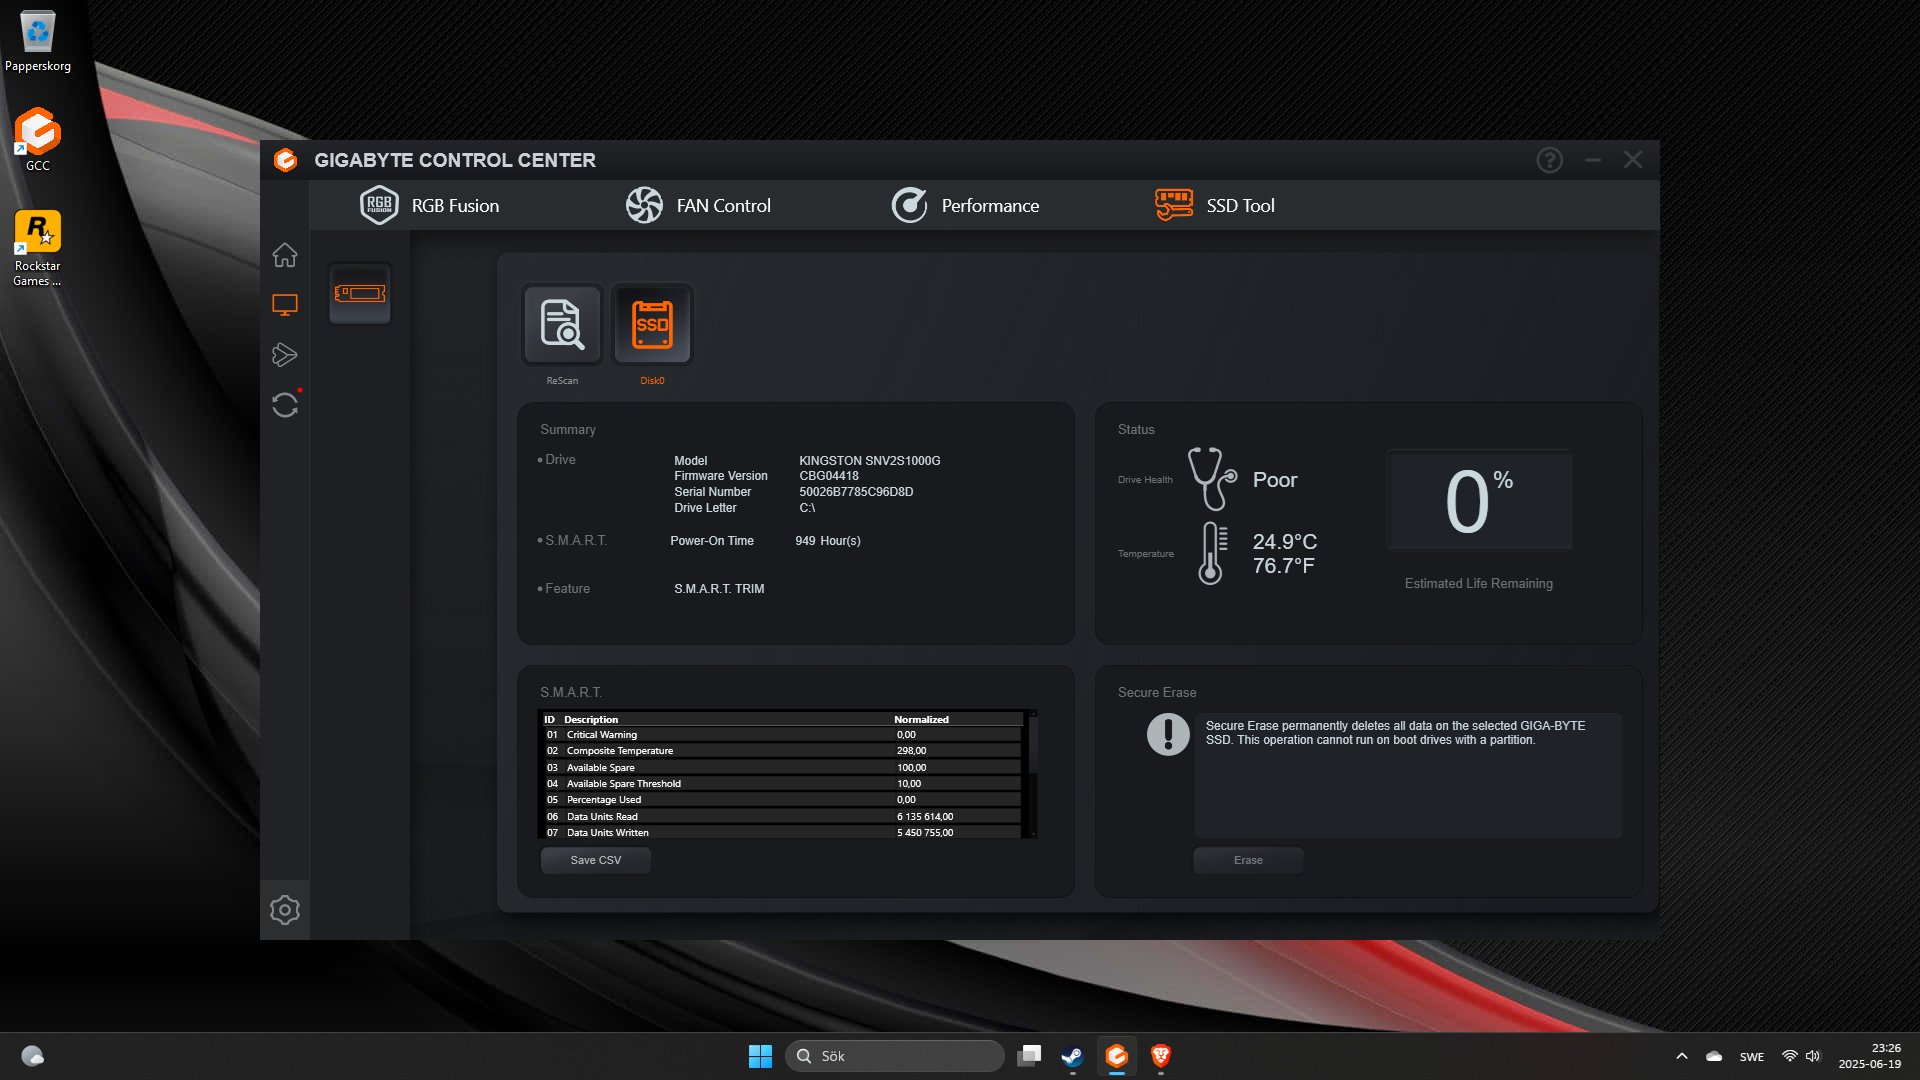1920x1080 pixels.
Task: Open the sidebar arrow-shaped apps icon
Action: click(x=285, y=355)
